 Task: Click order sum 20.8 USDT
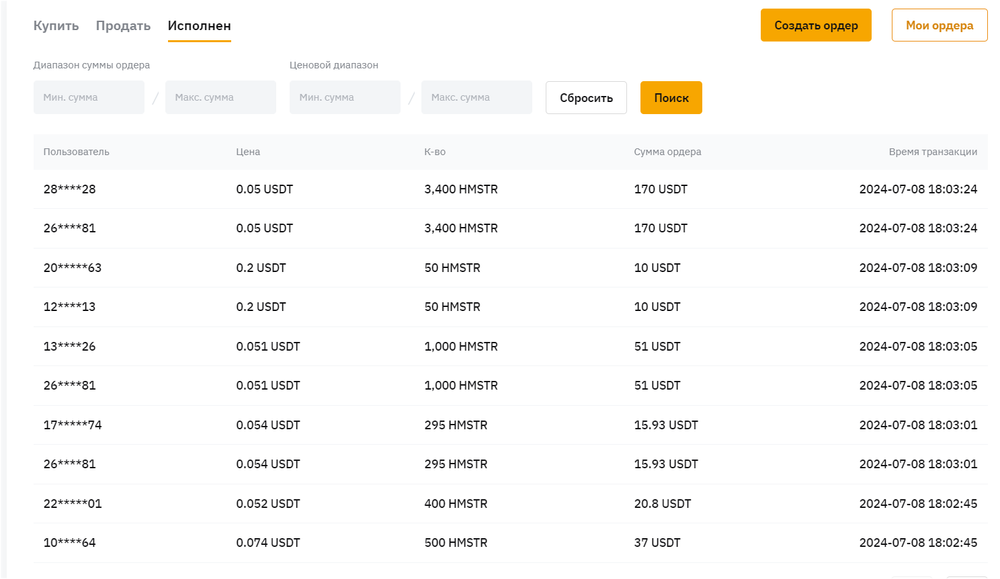(x=663, y=503)
